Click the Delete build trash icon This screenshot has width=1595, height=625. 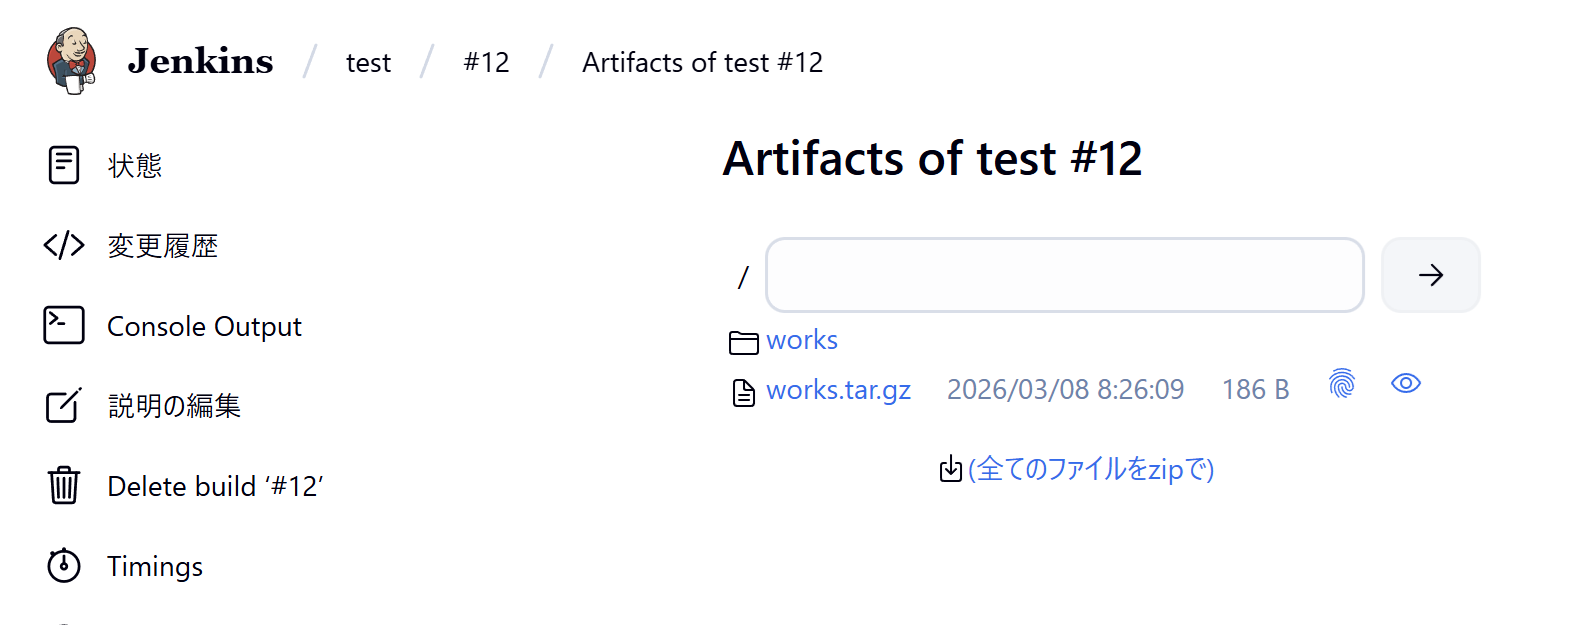[64, 486]
